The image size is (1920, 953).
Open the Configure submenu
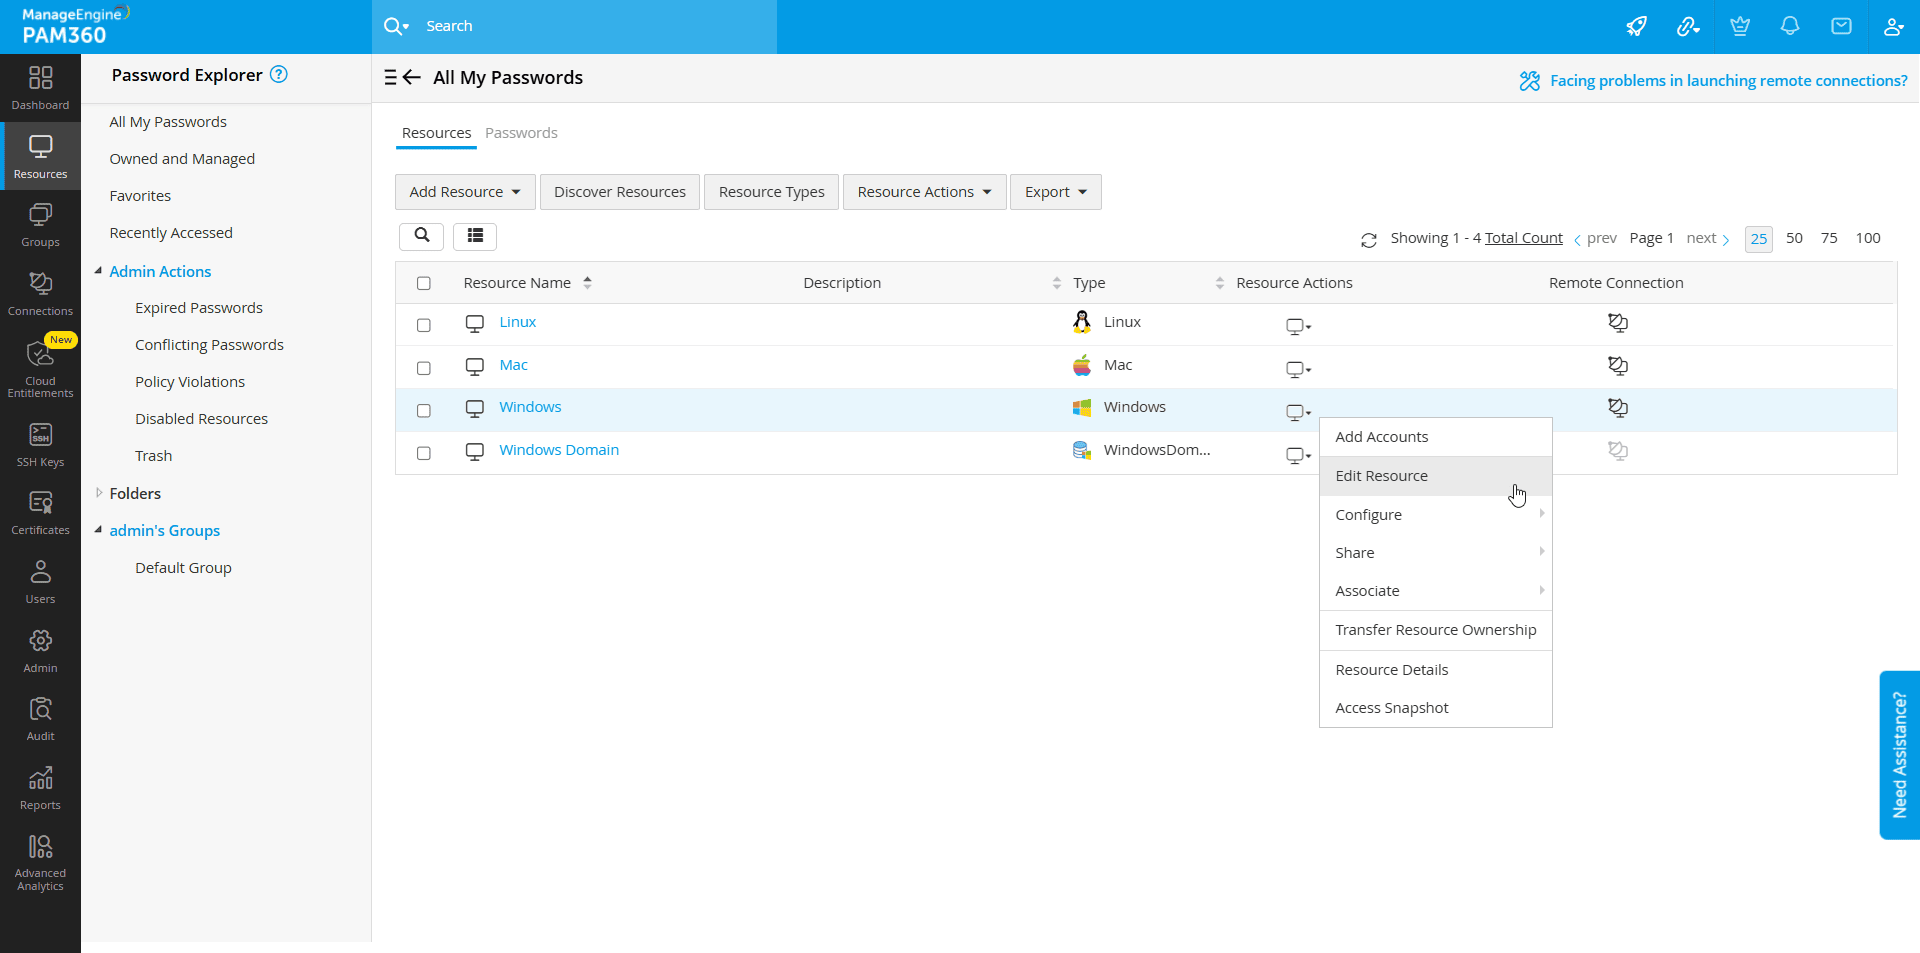tap(1435, 515)
